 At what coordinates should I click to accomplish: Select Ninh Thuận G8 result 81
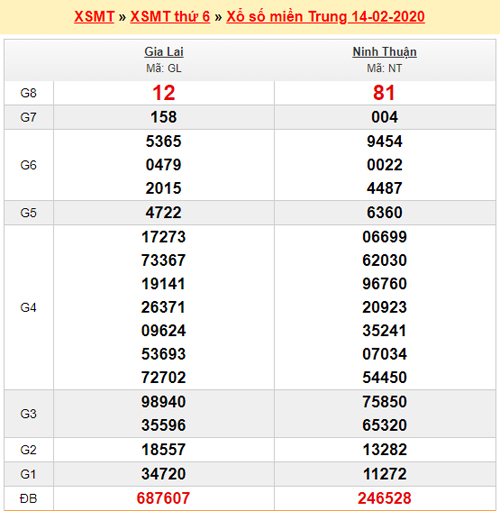pos(384,93)
